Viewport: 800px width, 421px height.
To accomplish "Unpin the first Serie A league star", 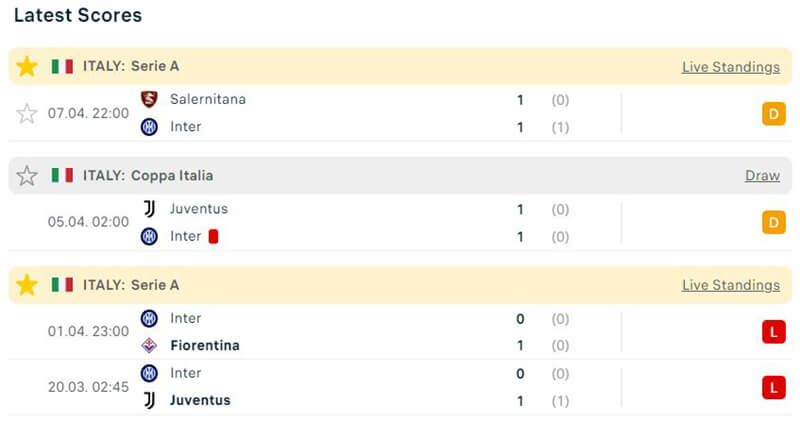I will (27, 67).
